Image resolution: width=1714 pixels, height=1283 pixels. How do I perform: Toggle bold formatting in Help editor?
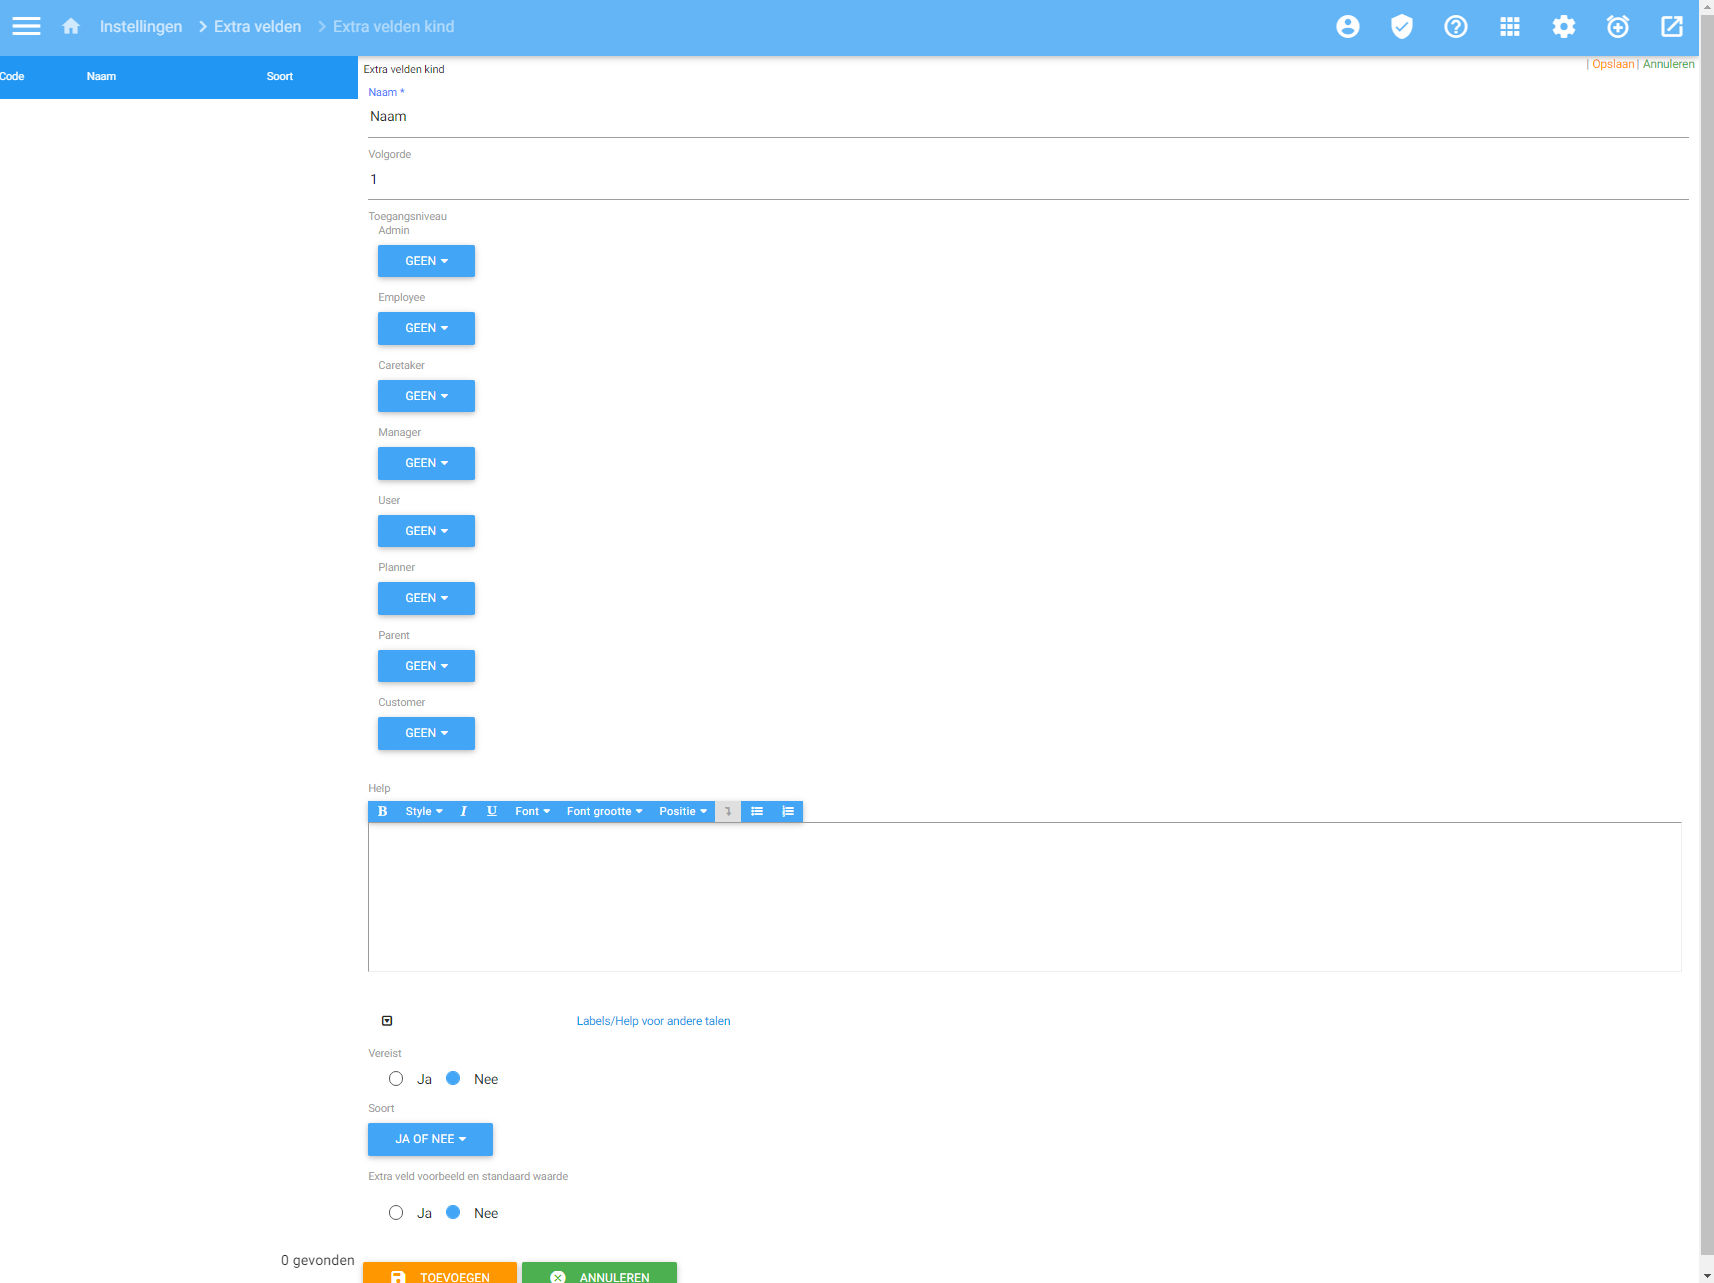tap(382, 811)
